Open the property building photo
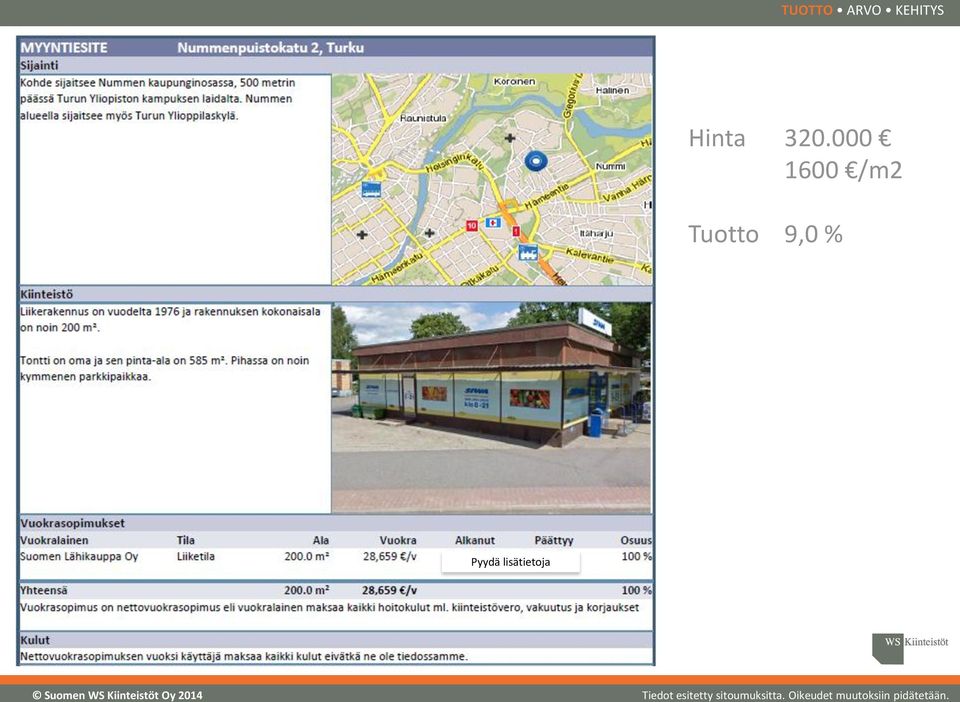 coord(492,408)
